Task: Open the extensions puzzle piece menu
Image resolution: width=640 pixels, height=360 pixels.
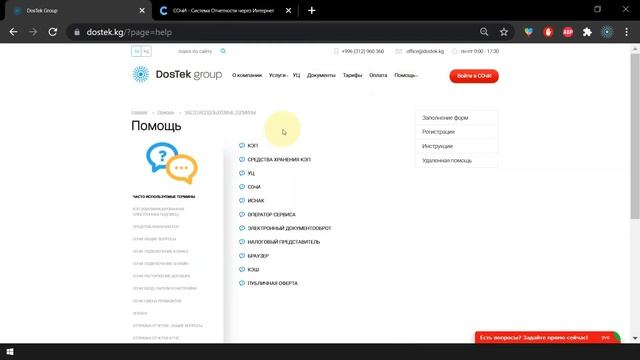Action: click(x=587, y=32)
